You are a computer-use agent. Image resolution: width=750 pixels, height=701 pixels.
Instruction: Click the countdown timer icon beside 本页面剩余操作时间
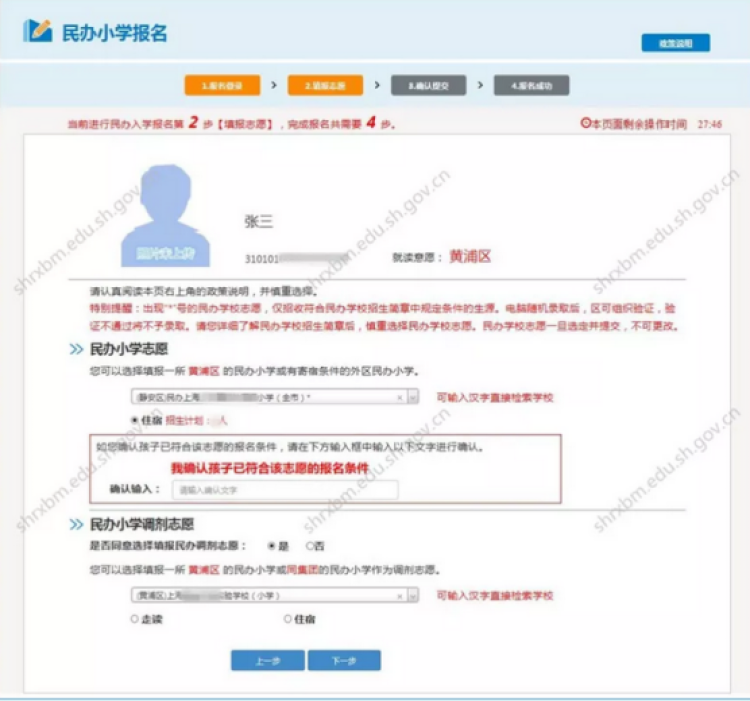(x=585, y=123)
